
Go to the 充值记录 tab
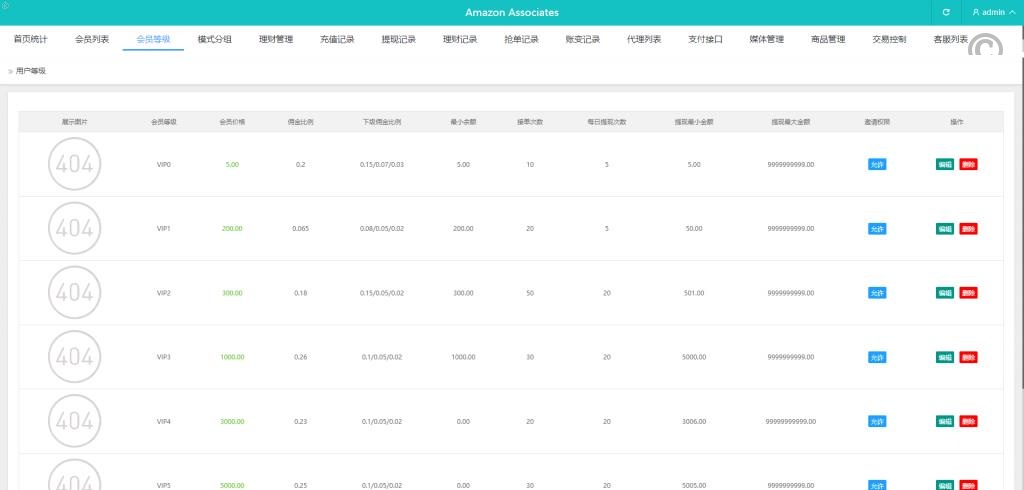[x=337, y=39]
